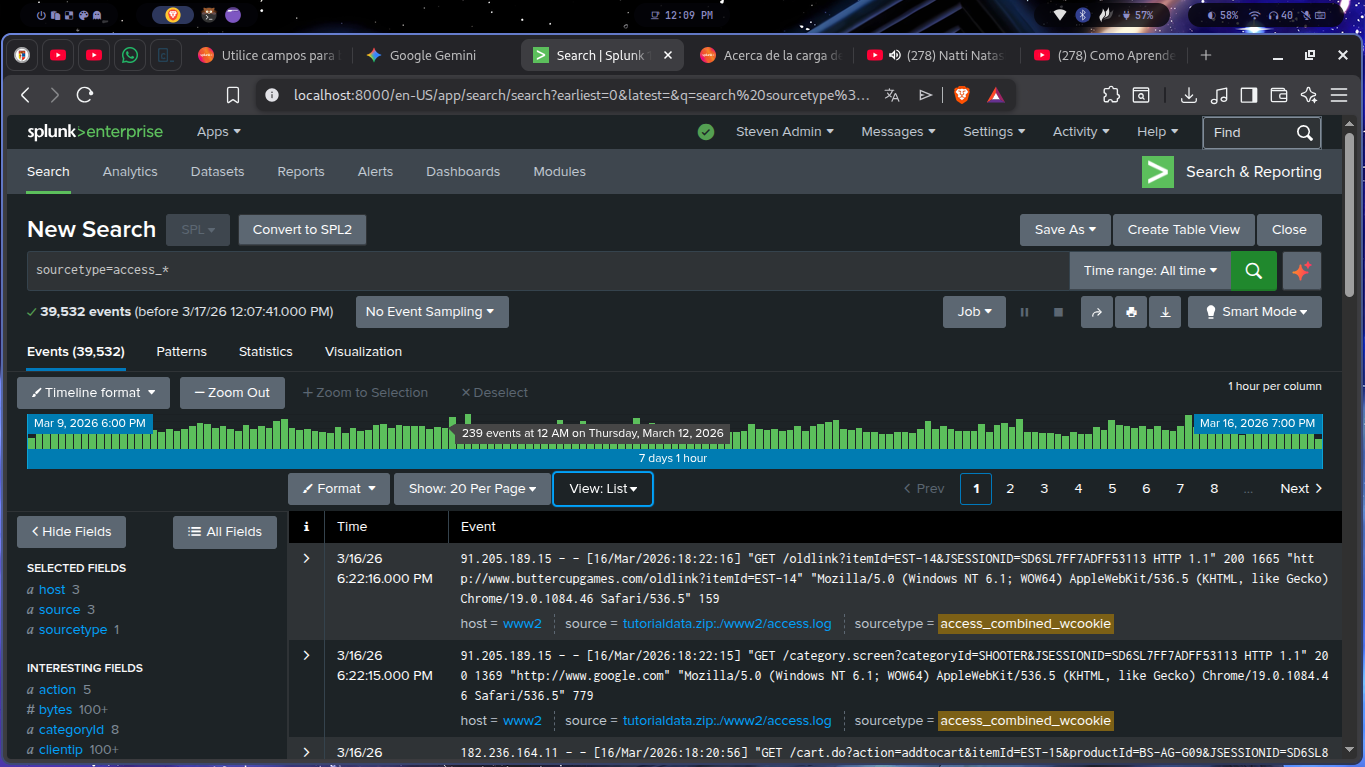This screenshot has height=767, width=1365.
Task: Open the Time range: All time dropdown
Action: (x=1150, y=271)
